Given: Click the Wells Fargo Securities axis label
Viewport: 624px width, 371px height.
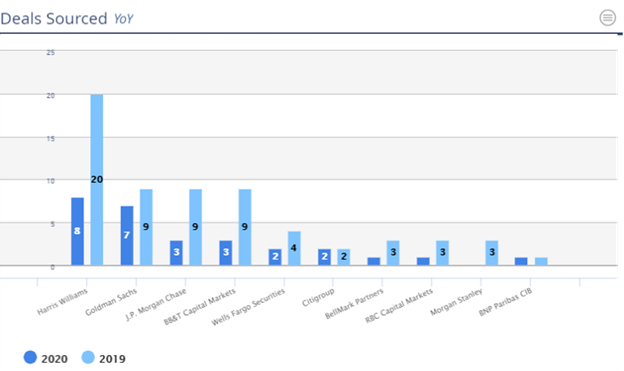Looking at the screenshot, I should pos(248,307).
